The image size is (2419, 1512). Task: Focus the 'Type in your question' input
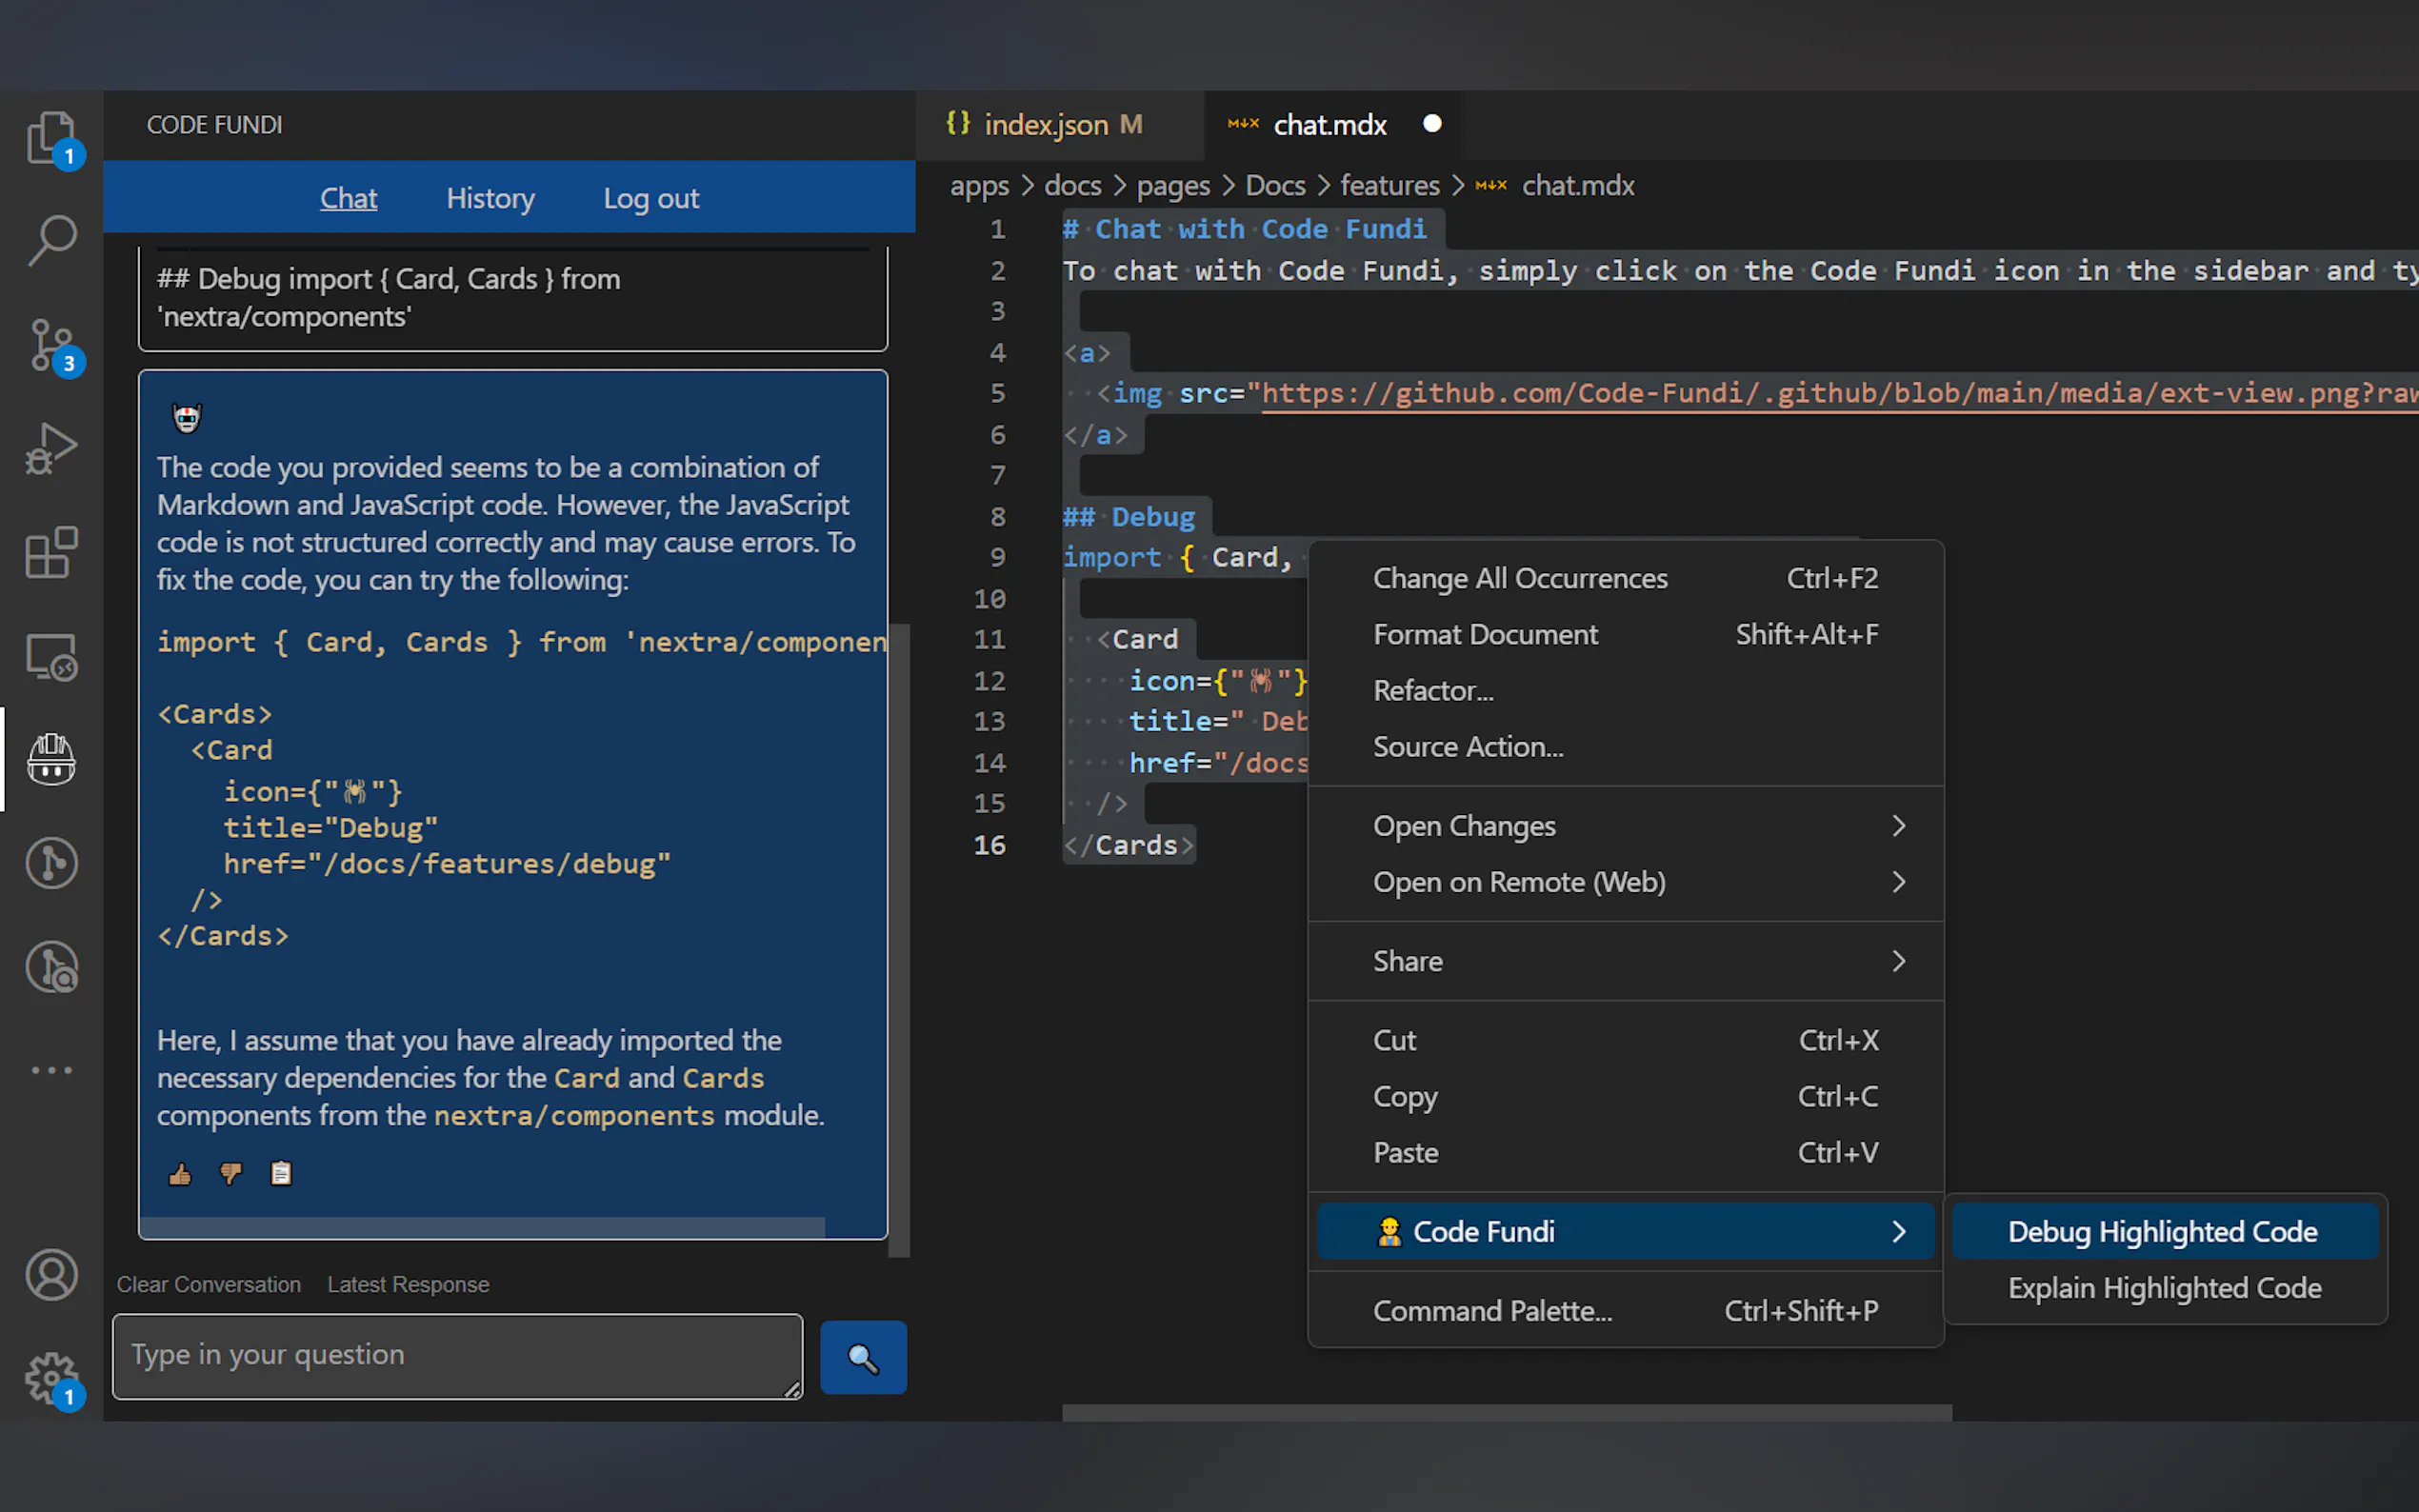click(x=458, y=1356)
